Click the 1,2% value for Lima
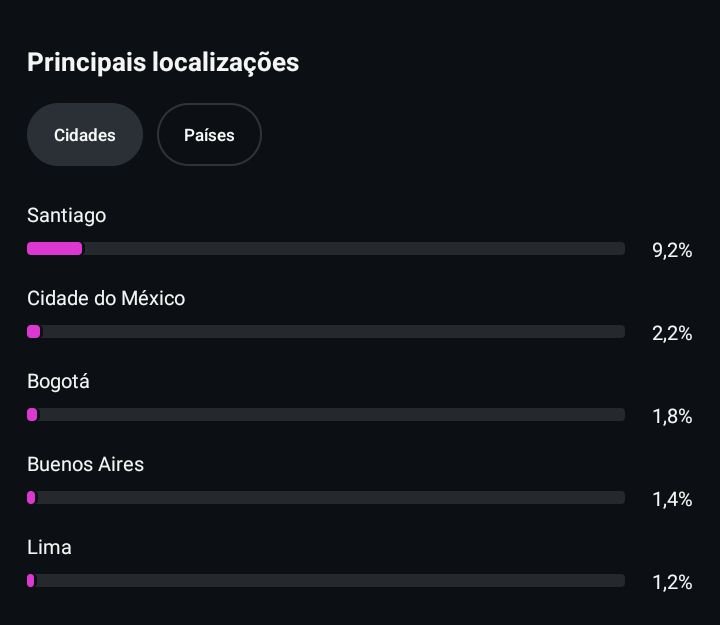The image size is (720, 625). click(672, 582)
